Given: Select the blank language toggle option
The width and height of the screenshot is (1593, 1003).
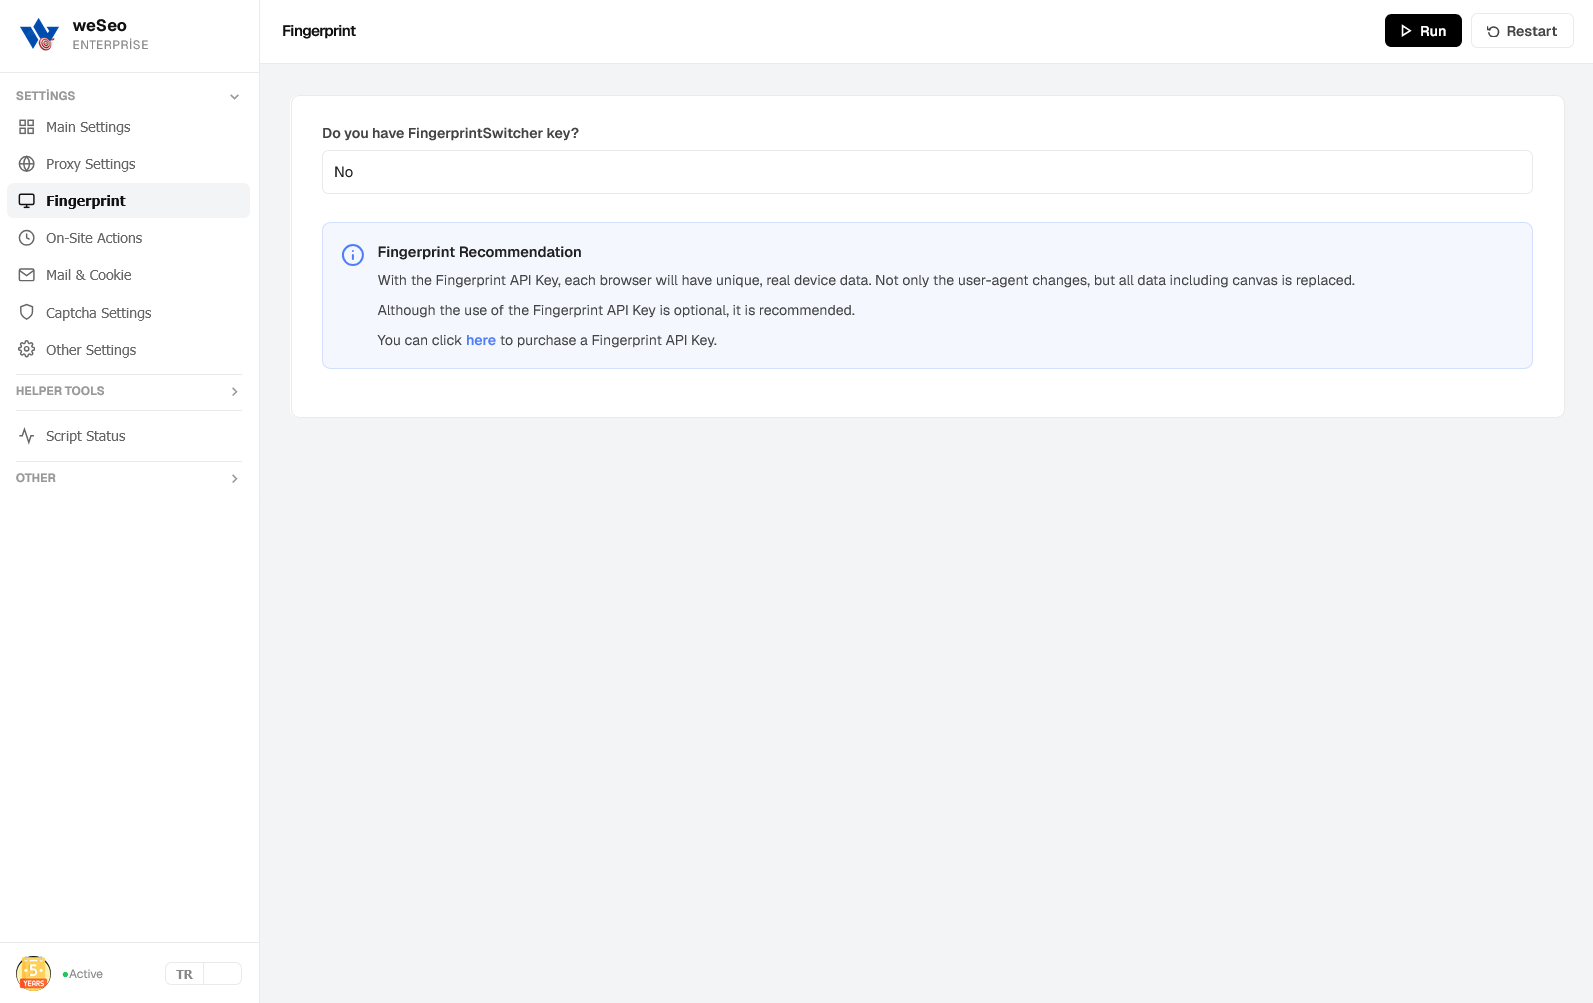Looking at the screenshot, I should tap(222, 974).
